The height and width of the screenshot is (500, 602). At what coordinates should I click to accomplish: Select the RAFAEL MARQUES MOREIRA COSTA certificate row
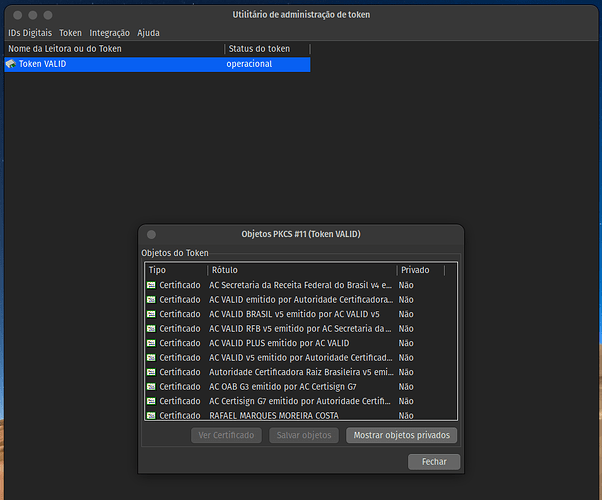click(x=300, y=415)
